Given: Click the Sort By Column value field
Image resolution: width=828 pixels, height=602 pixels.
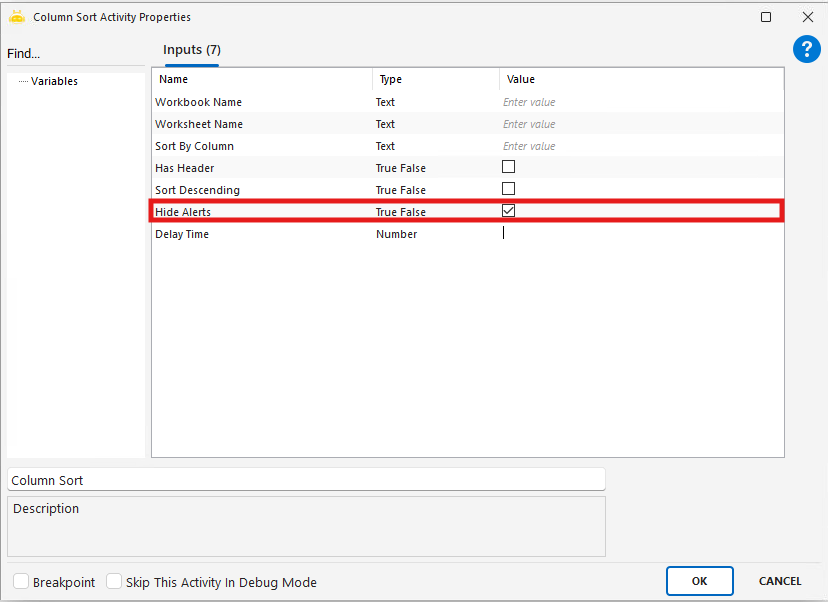Looking at the screenshot, I should 640,146.
